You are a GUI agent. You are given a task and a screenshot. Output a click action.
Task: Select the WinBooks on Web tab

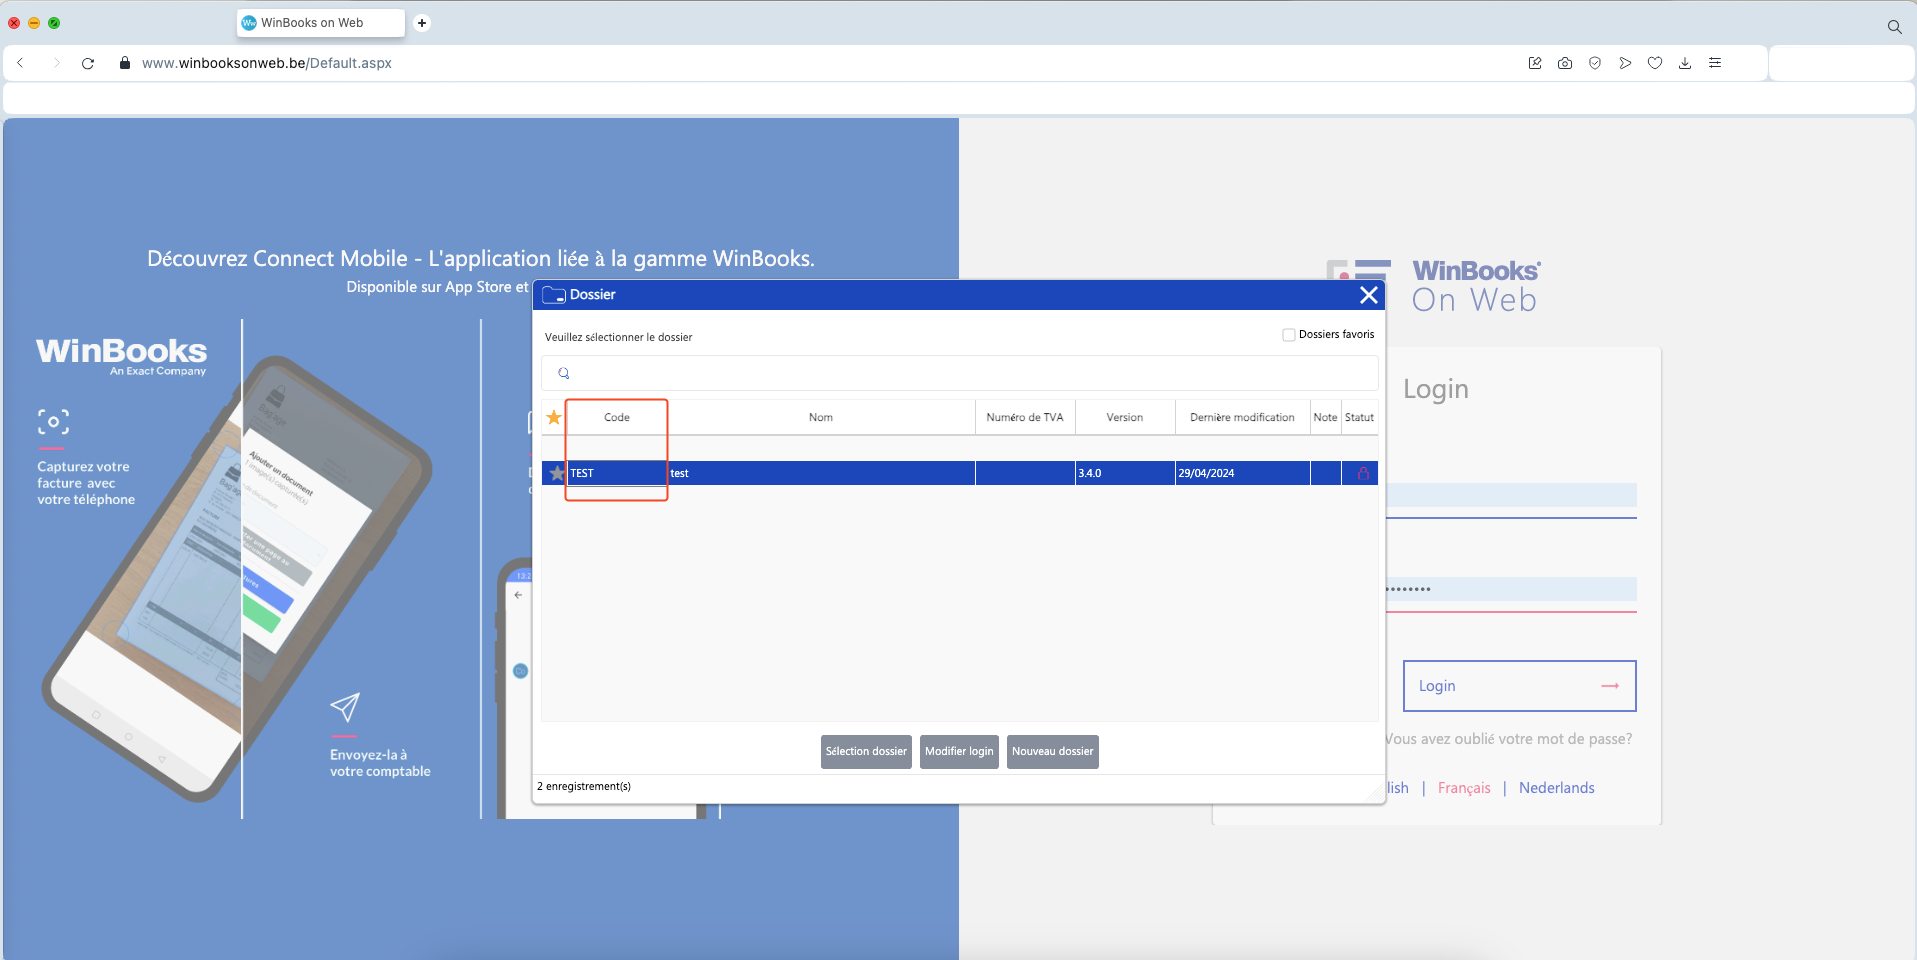coord(320,23)
